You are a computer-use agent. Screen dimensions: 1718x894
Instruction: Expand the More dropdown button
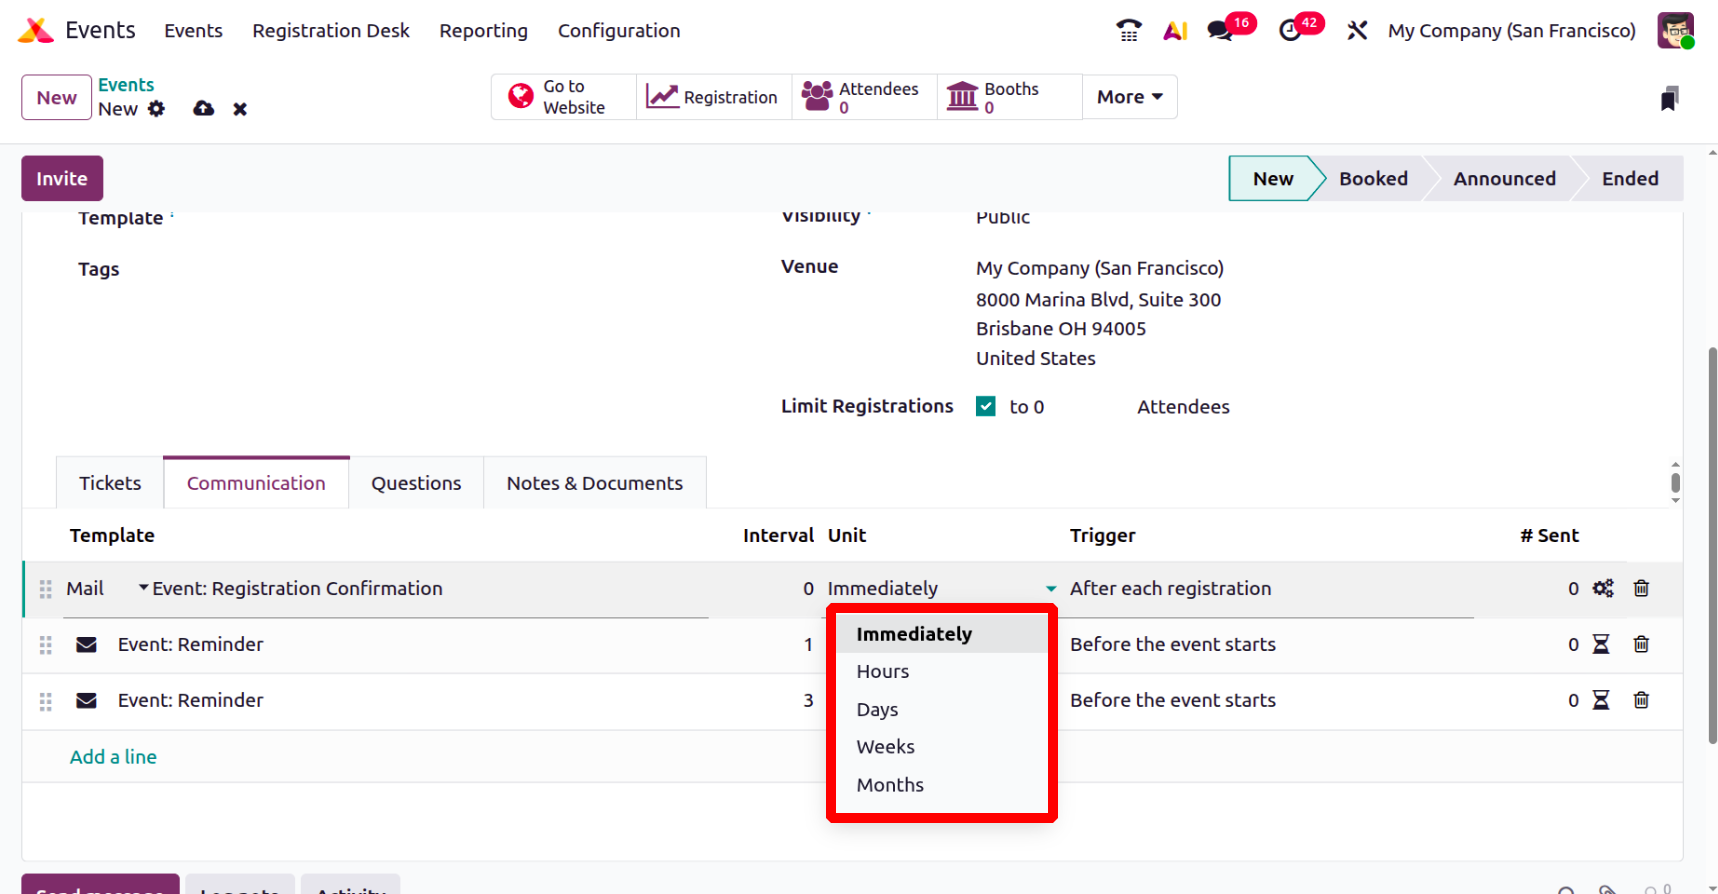pos(1129,97)
